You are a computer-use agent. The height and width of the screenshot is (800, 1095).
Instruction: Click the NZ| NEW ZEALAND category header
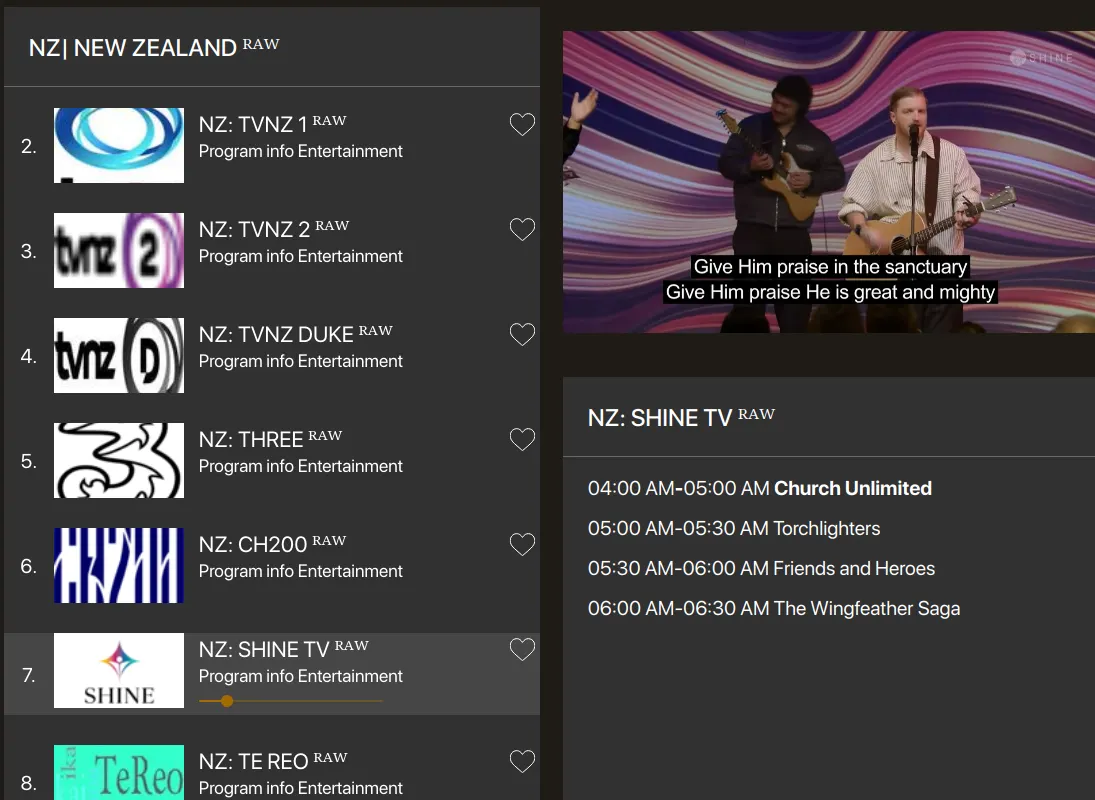pos(154,47)
